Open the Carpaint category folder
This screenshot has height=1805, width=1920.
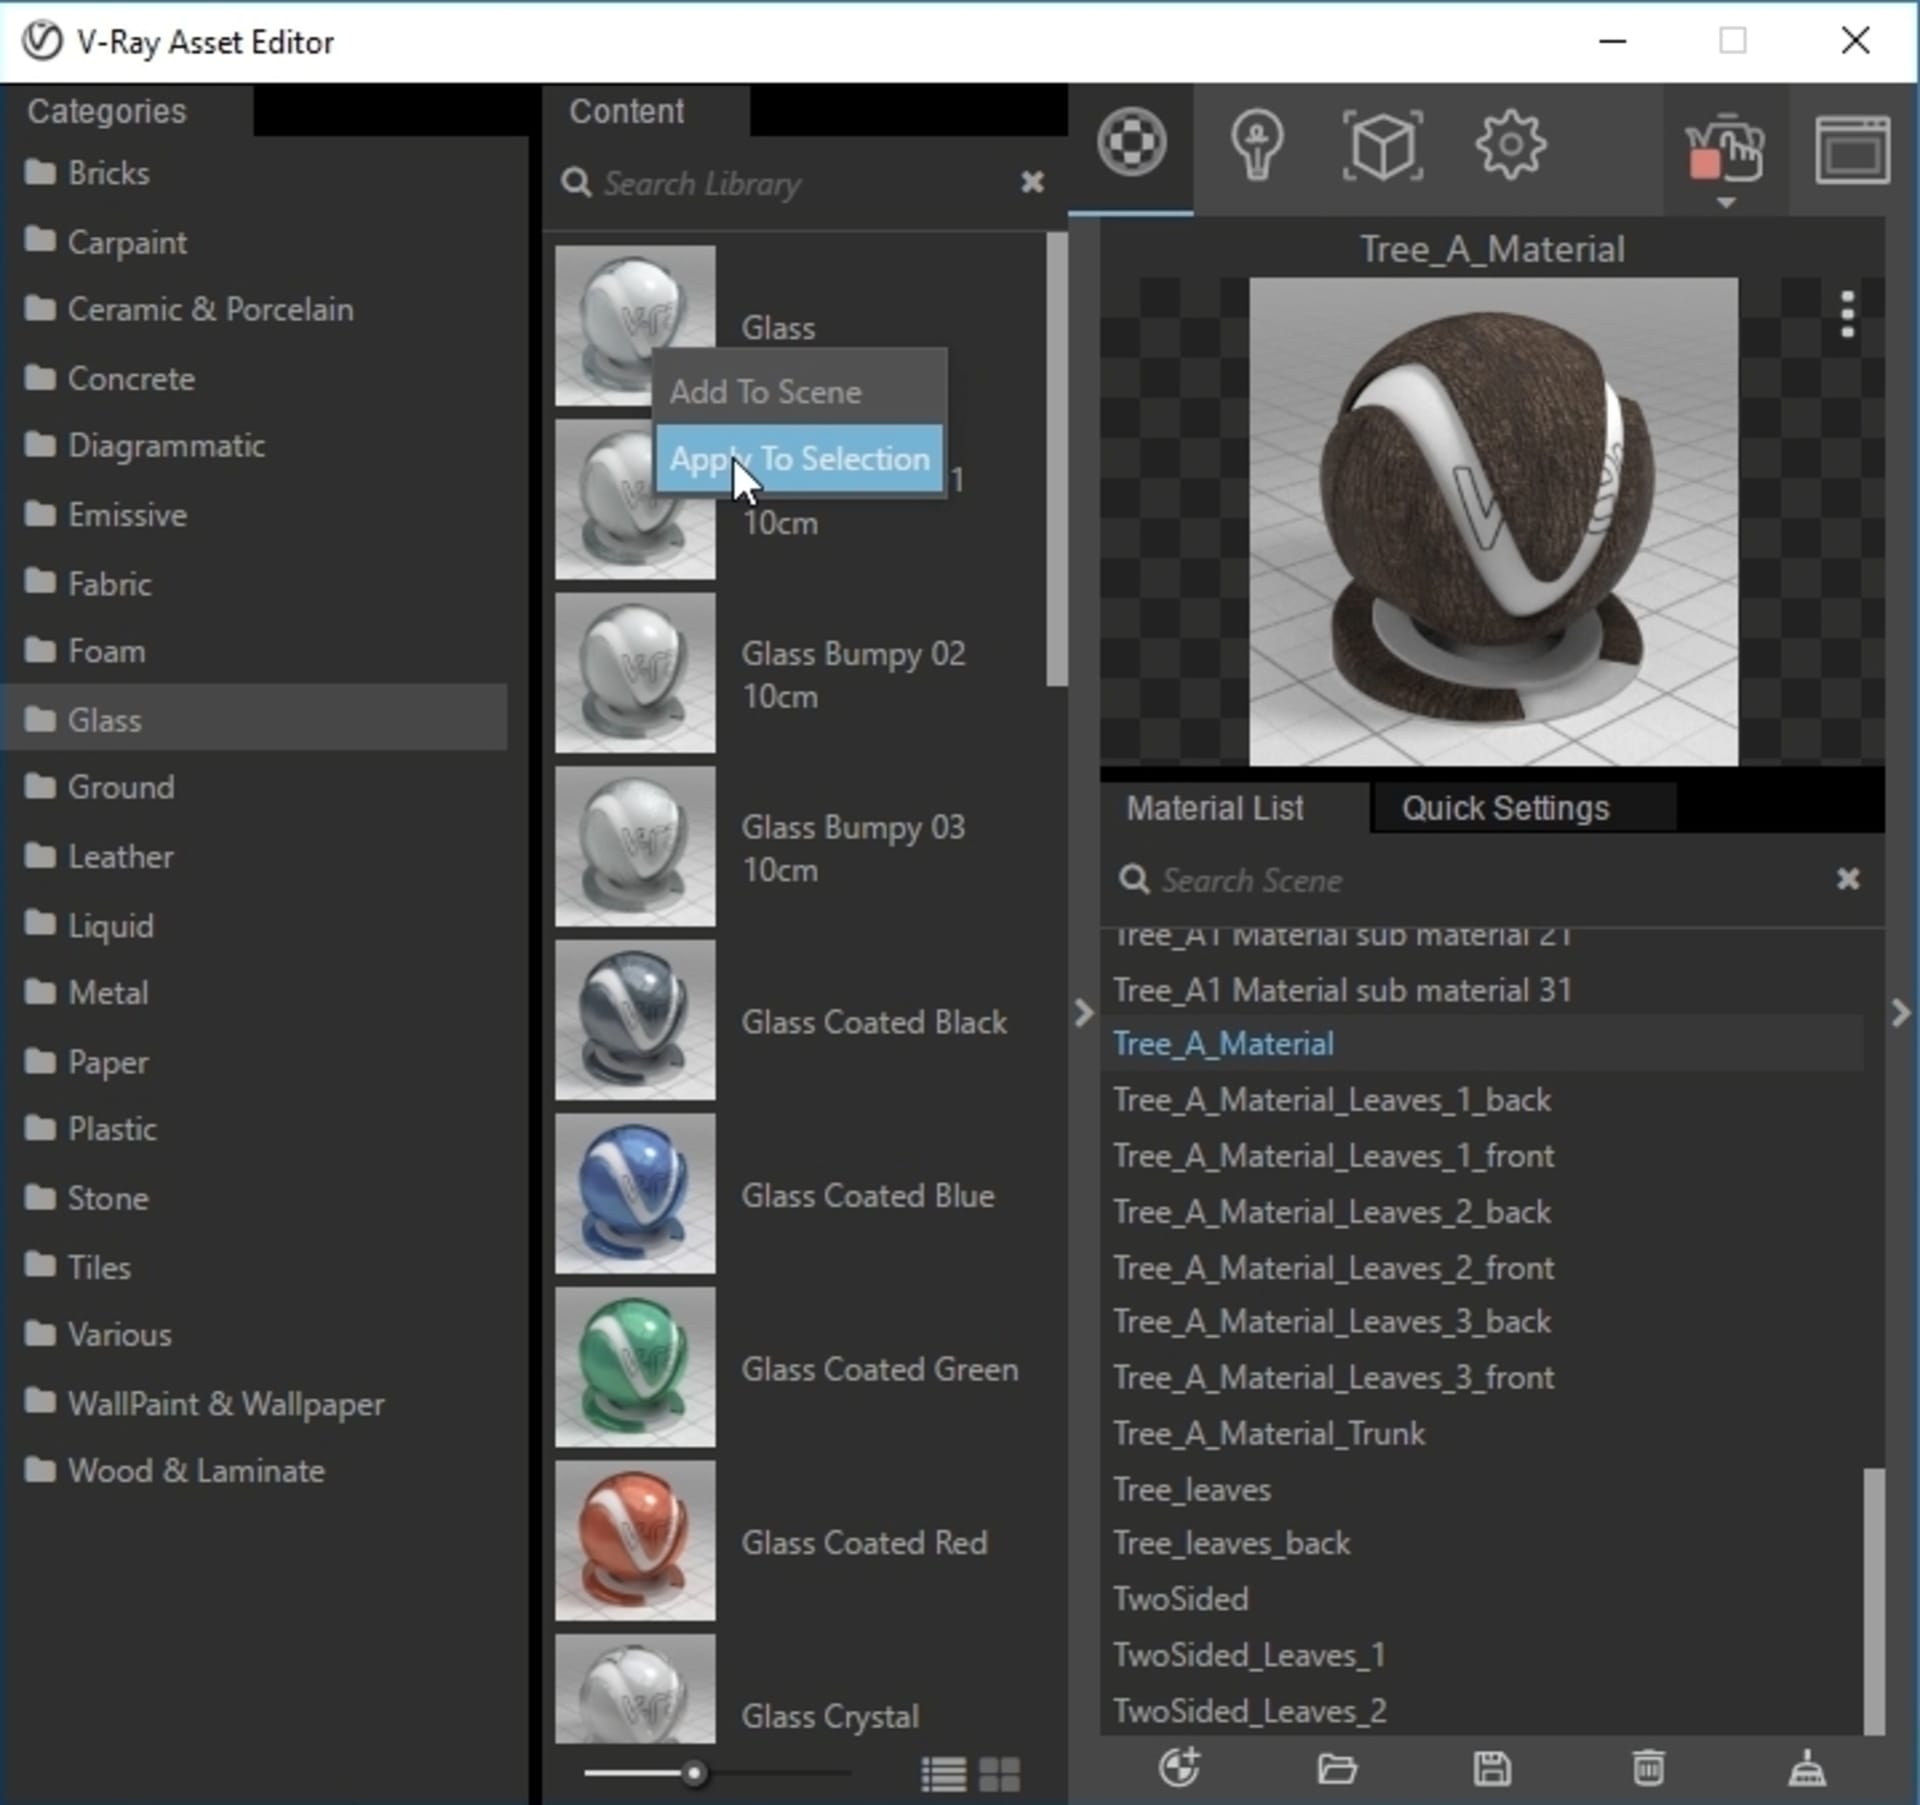point(106,242)
